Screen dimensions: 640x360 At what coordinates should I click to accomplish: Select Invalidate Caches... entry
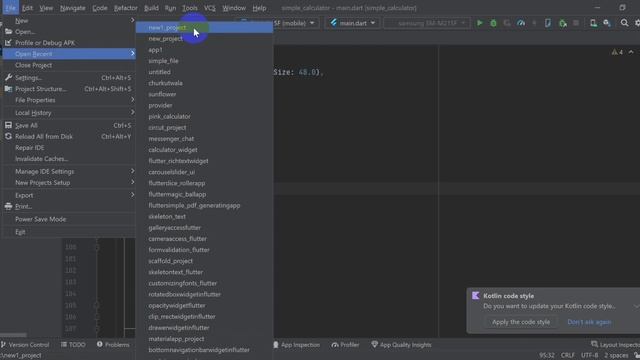(x=69, y=159)
